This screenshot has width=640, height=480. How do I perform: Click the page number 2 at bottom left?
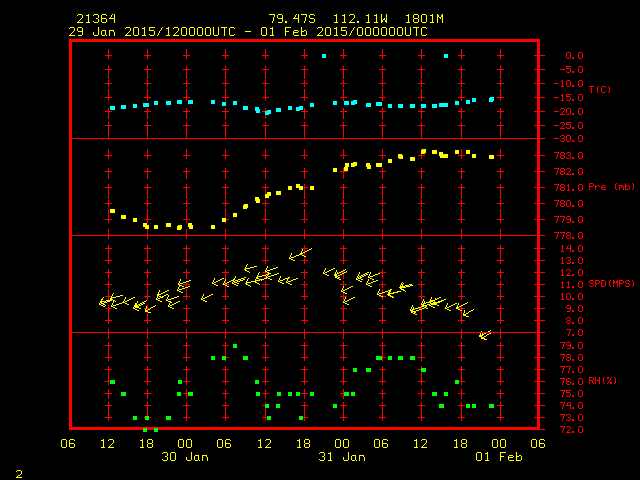(19, 474)
